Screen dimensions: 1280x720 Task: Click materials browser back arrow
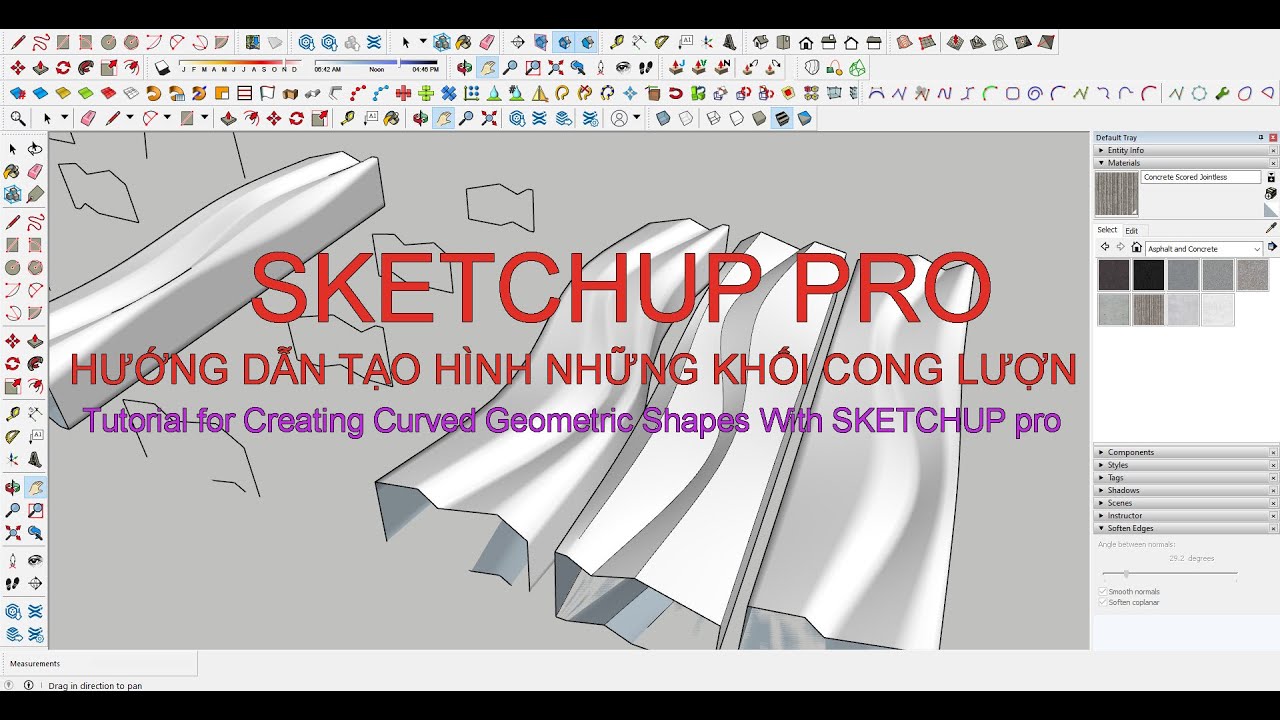pyautogui.click(x=1105, y=247)
